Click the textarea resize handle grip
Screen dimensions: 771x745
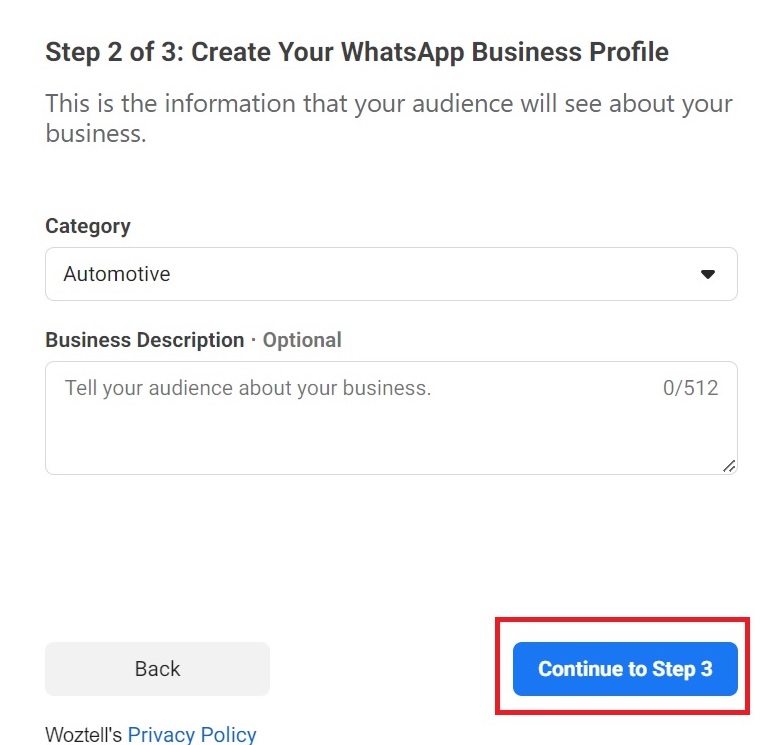[x=729, y=465]
